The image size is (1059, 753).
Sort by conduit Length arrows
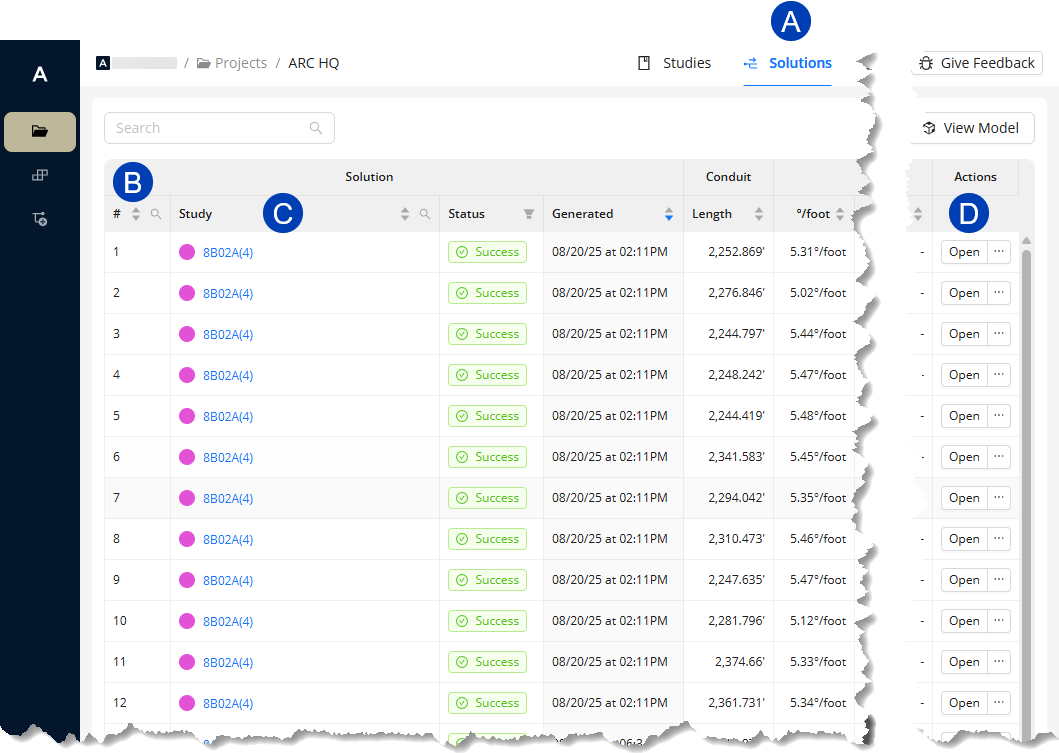pos(758,214)
